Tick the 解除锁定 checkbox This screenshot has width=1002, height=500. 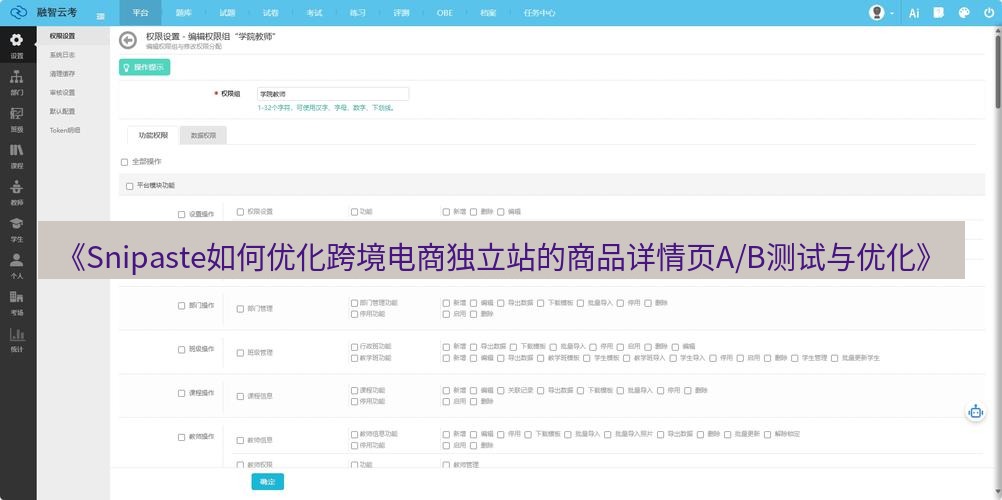point(767,434)
